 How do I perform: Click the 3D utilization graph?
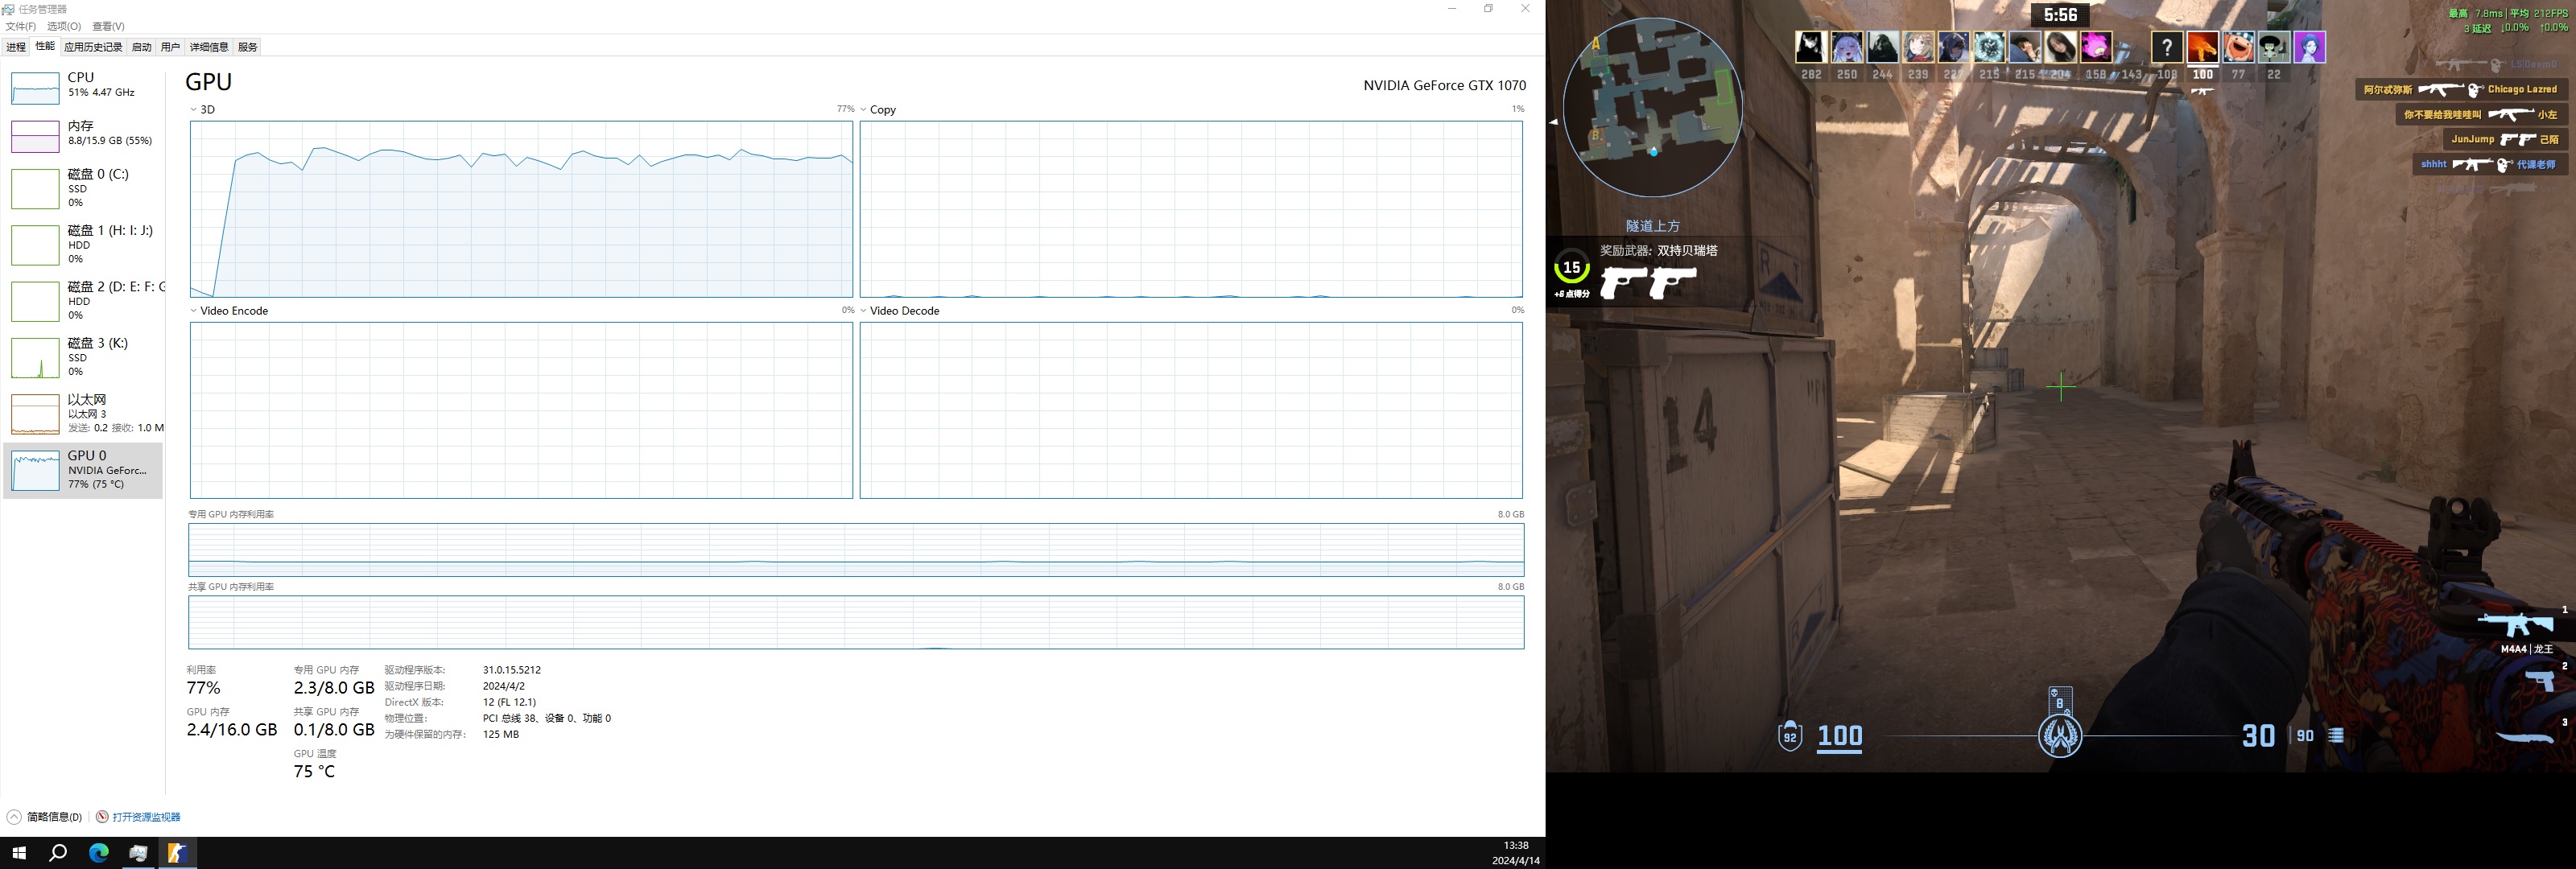point(521,209)
